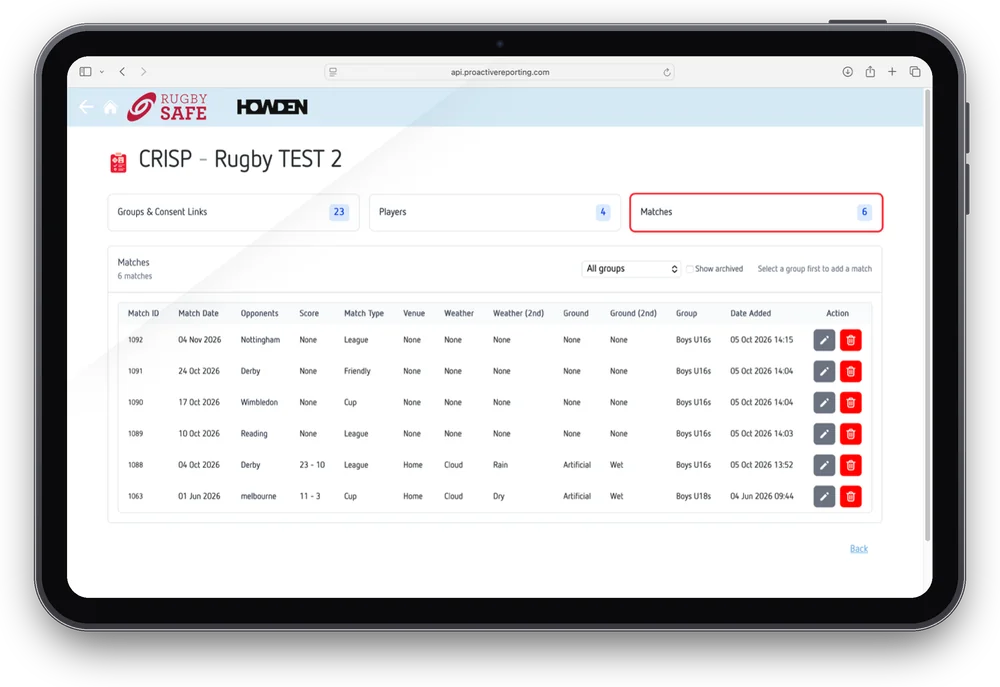1000x687 pixels.
Task: Switch to the Players tab
Action: tap(494, 212)
